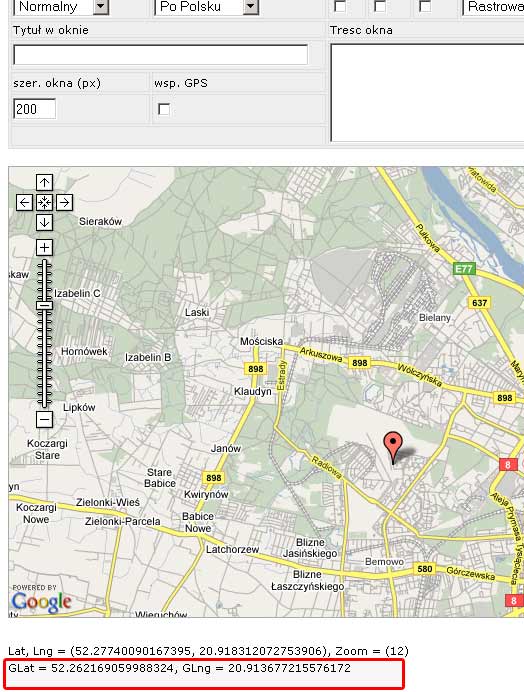The height and width of the screenshot is (692, 524).
Task: Click the Izabelin C label on the map
Action: click(77, 293)
